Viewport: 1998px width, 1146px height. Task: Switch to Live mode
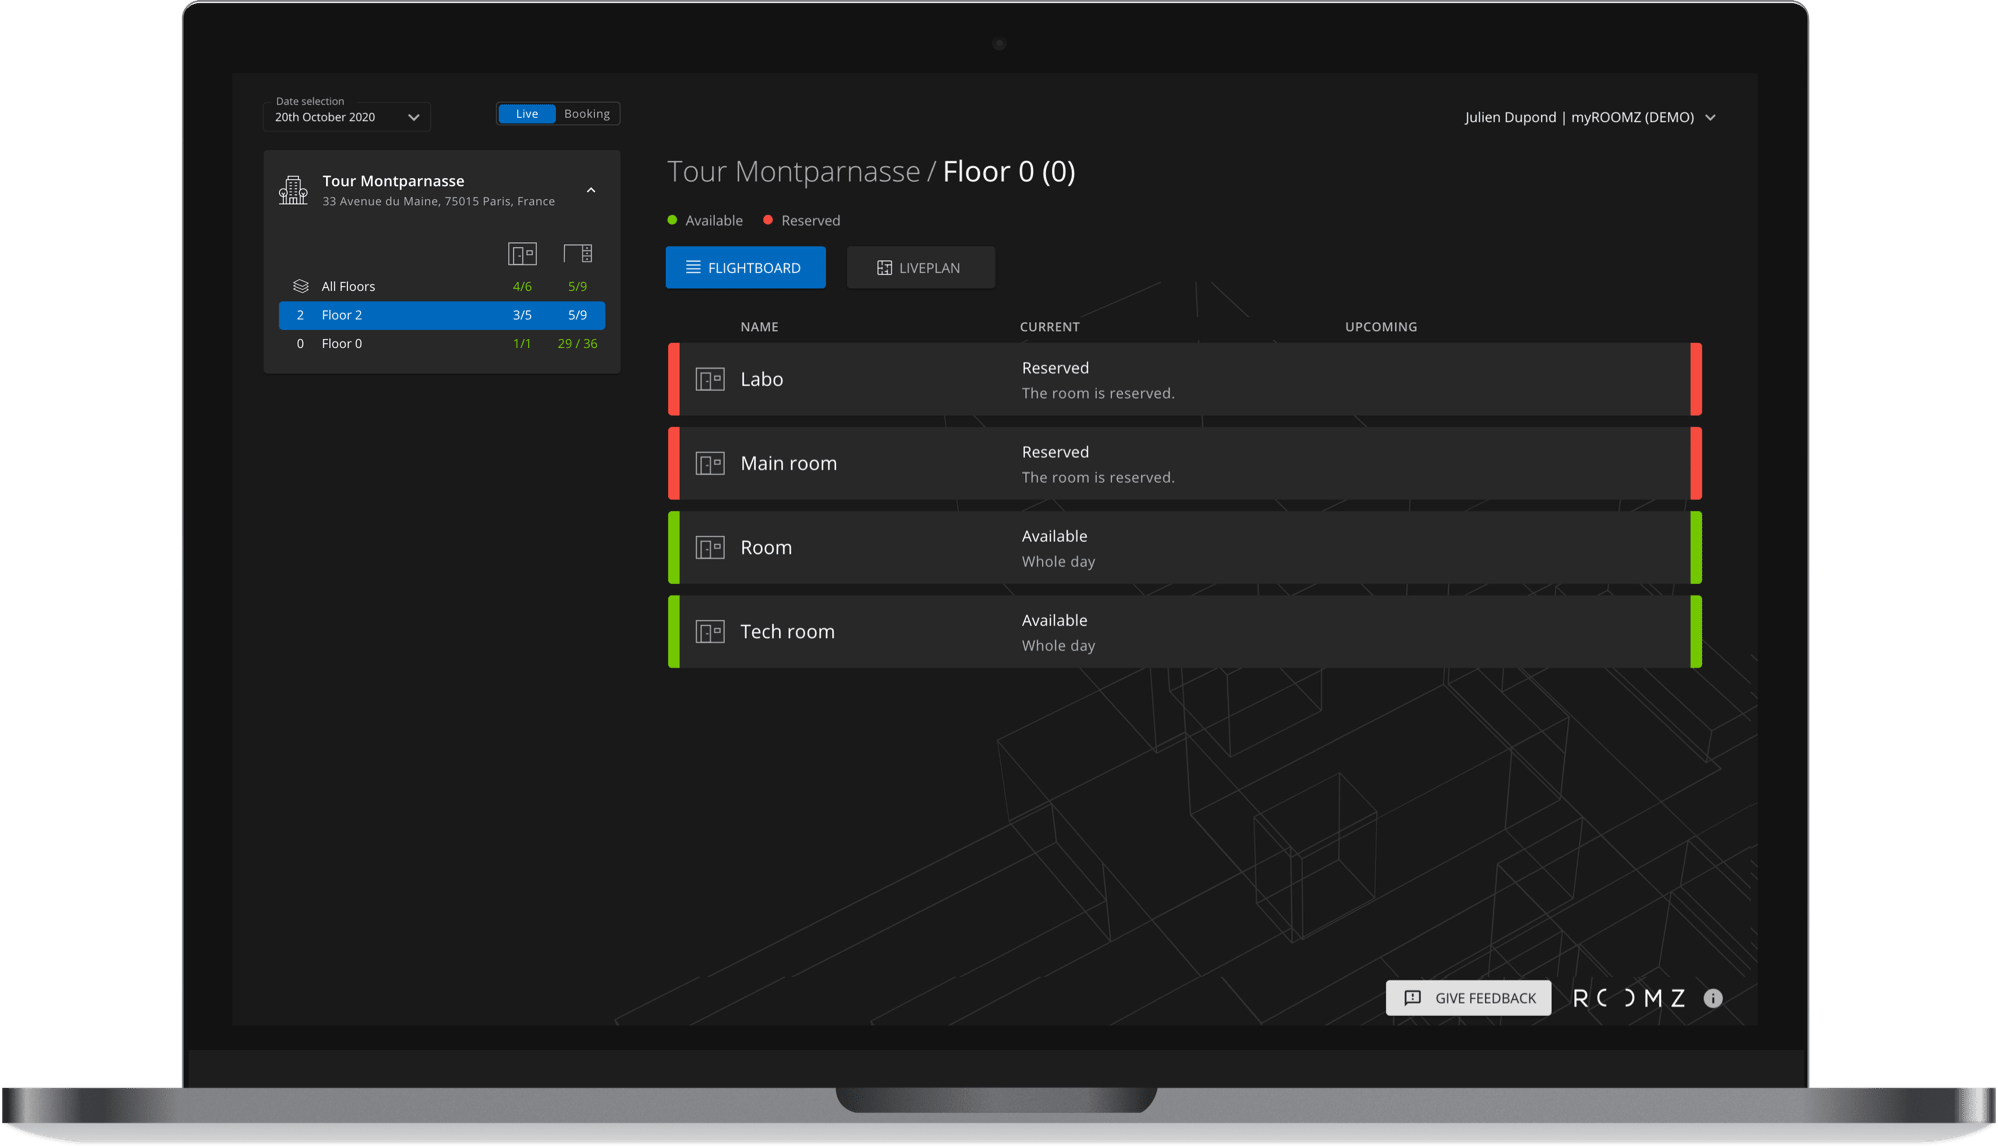[527, 114]
